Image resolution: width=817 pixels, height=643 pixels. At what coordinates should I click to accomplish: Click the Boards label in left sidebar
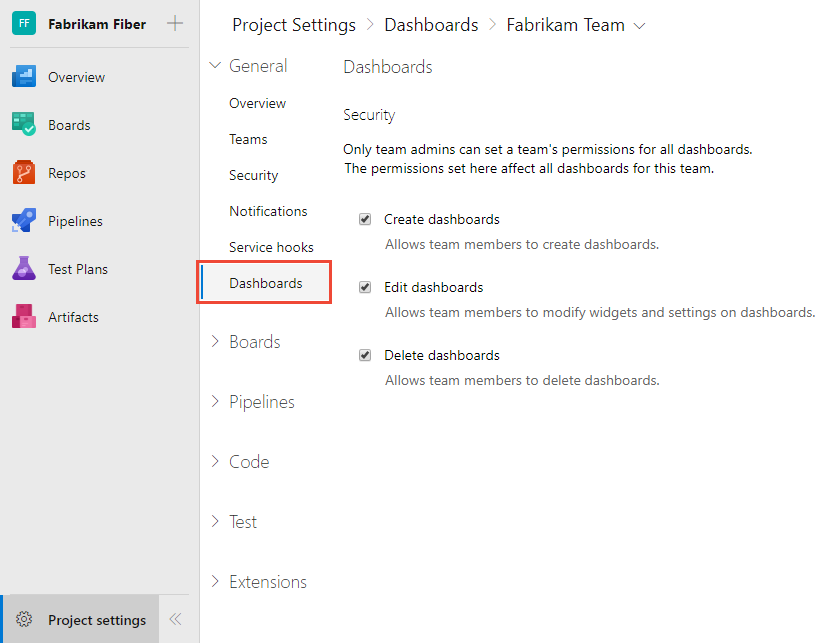click(x=69, y=125)
